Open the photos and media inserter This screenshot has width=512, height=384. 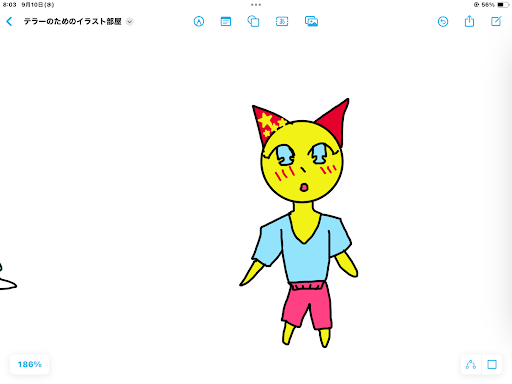coord(311,22)
